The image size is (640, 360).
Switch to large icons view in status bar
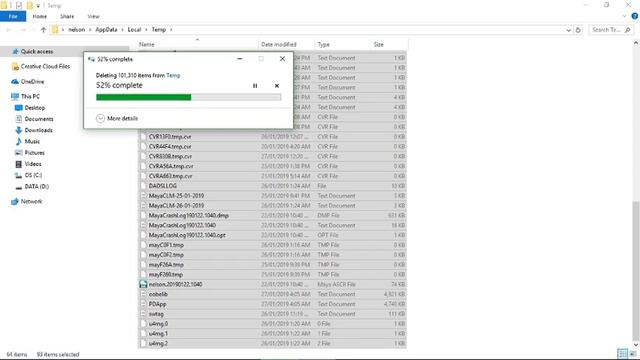tap(633, 354)
